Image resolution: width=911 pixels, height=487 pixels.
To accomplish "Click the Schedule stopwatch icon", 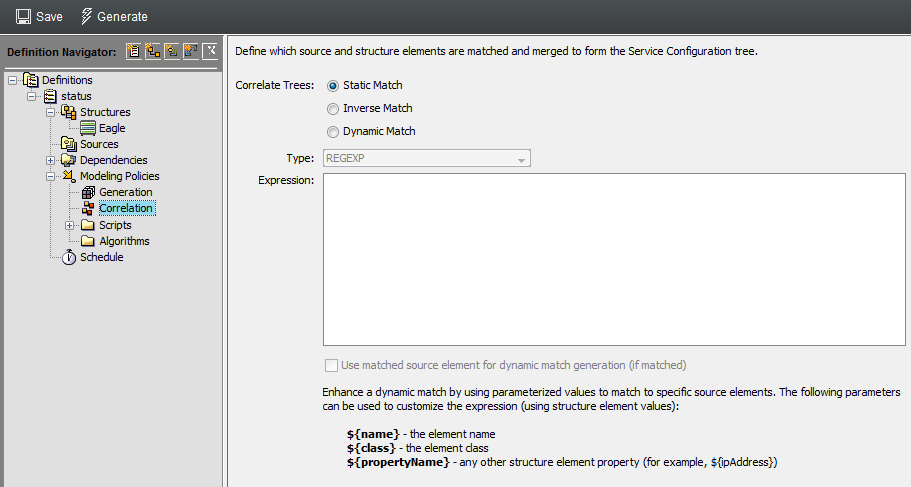I will [69, 257].
